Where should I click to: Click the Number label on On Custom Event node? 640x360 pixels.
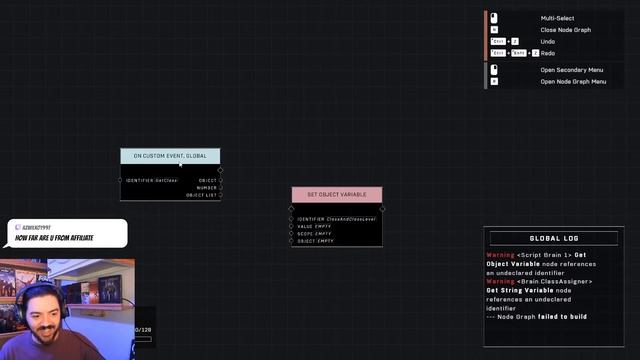(207, 188)
